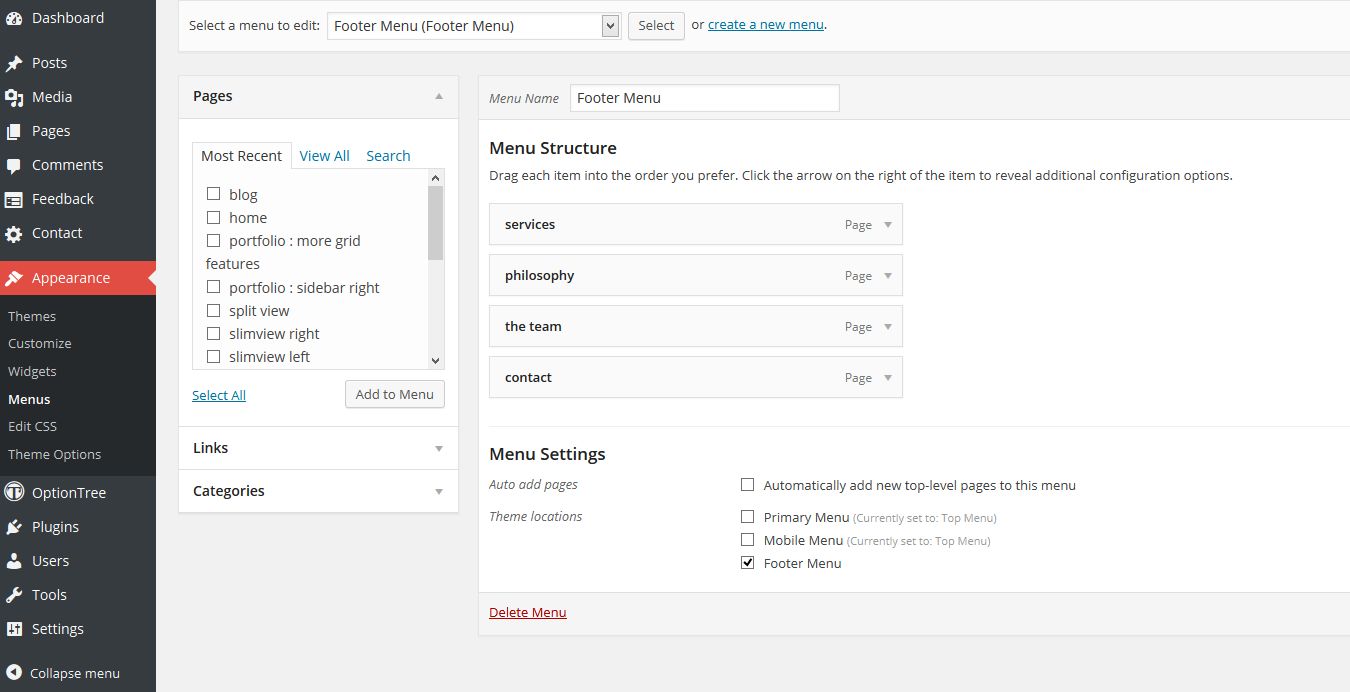Open Widgets in the Appearance submenu
The width and height of the screenshot is (1350, 692).
(x=32, y=371)
